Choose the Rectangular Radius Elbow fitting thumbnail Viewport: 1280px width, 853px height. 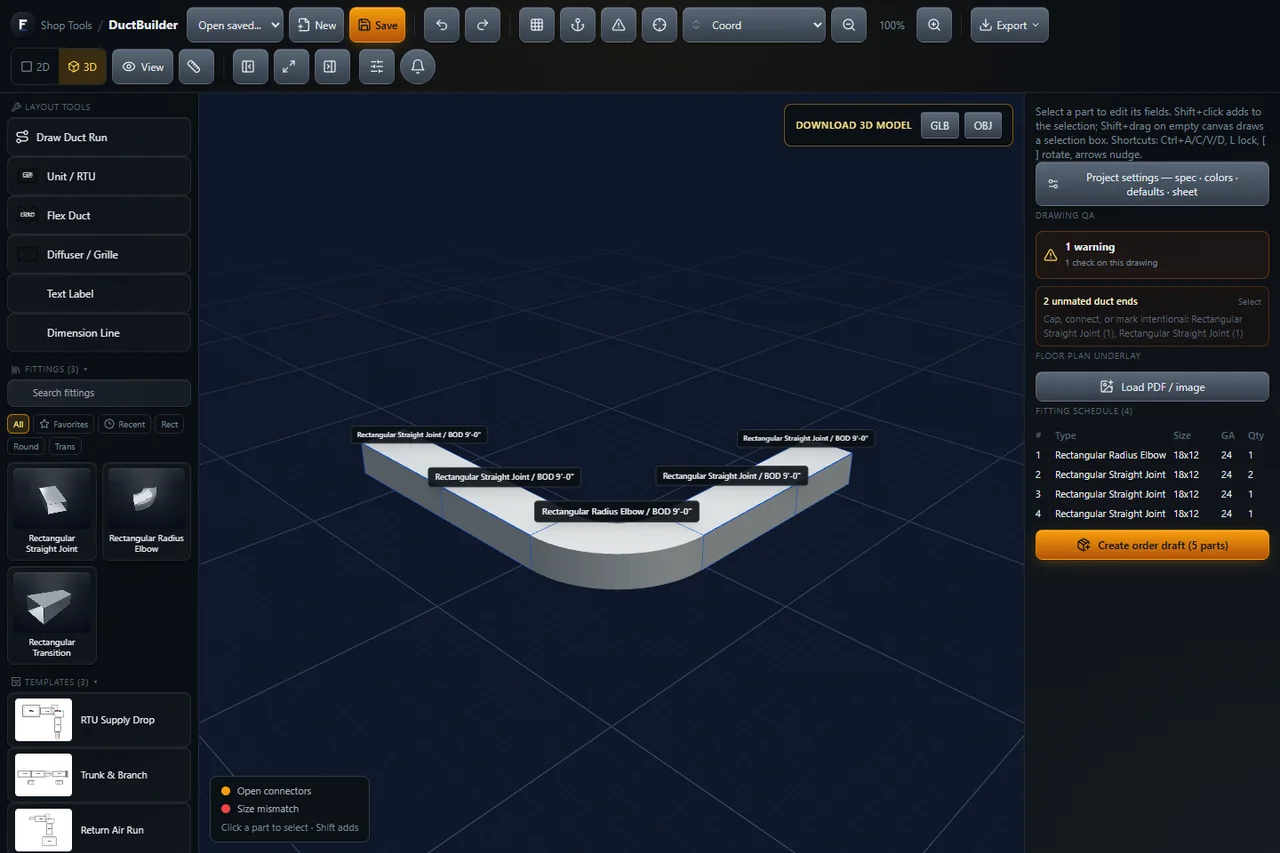[x=147, y=511]
